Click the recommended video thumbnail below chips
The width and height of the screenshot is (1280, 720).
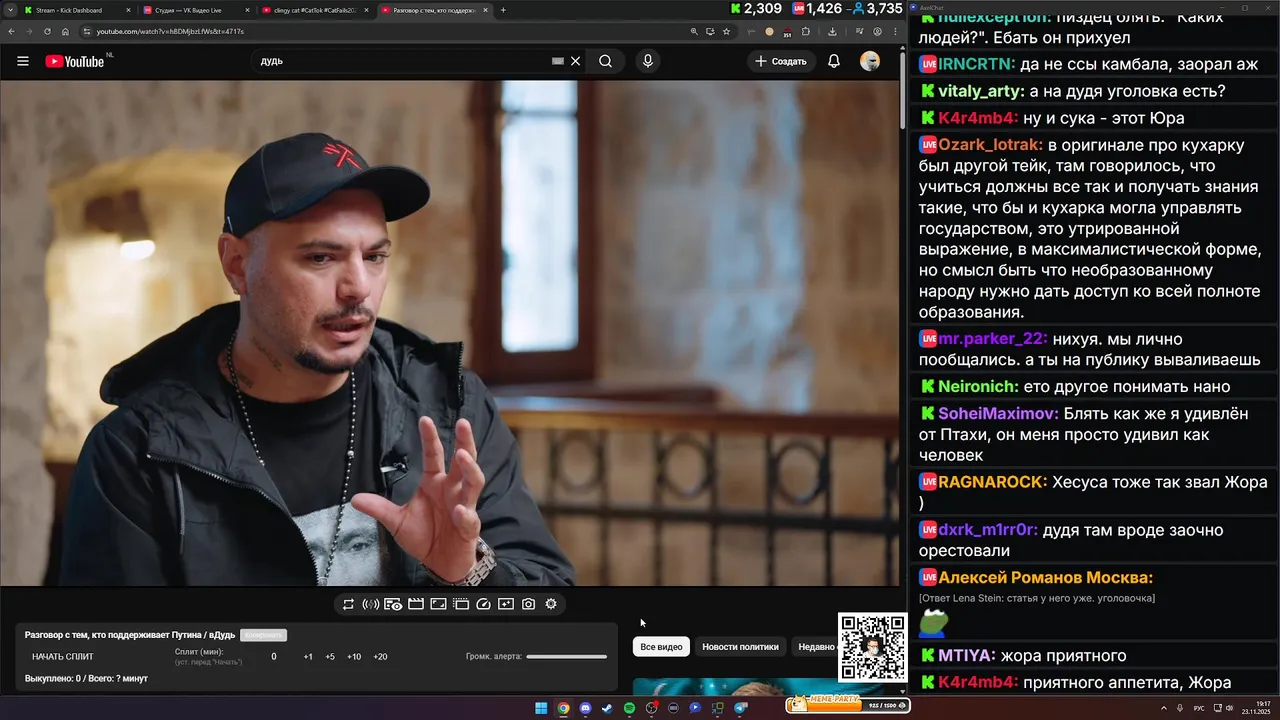tap(735, 686)
